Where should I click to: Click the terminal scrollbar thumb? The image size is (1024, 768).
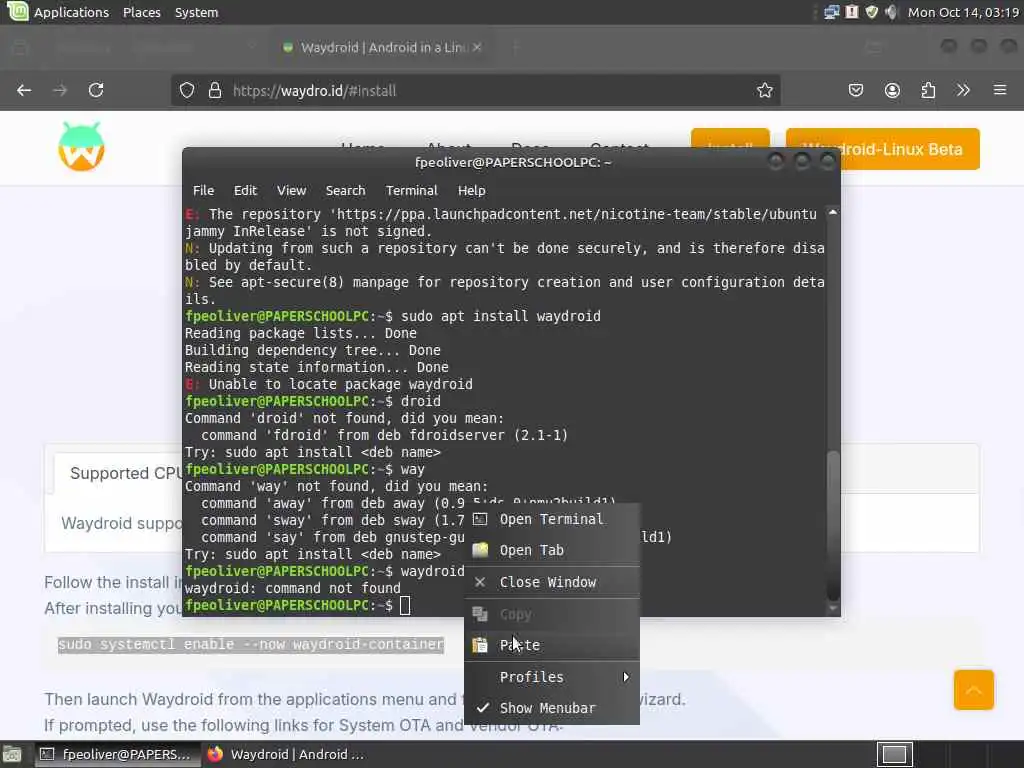(833, 525)
